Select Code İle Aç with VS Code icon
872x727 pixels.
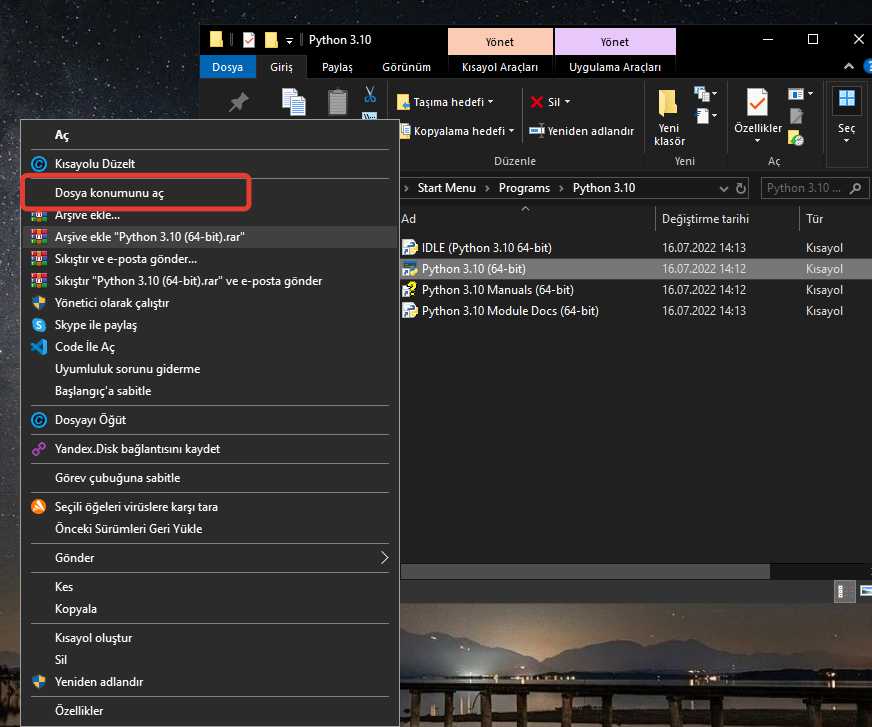(85, 347)
